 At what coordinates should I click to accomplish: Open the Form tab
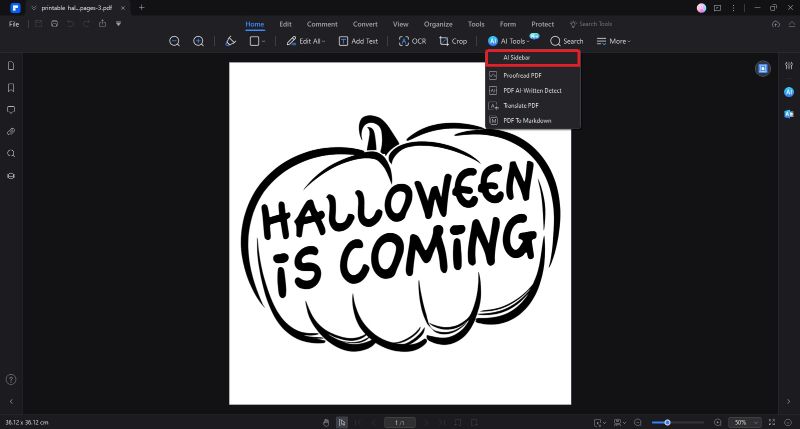pos(508,24)
